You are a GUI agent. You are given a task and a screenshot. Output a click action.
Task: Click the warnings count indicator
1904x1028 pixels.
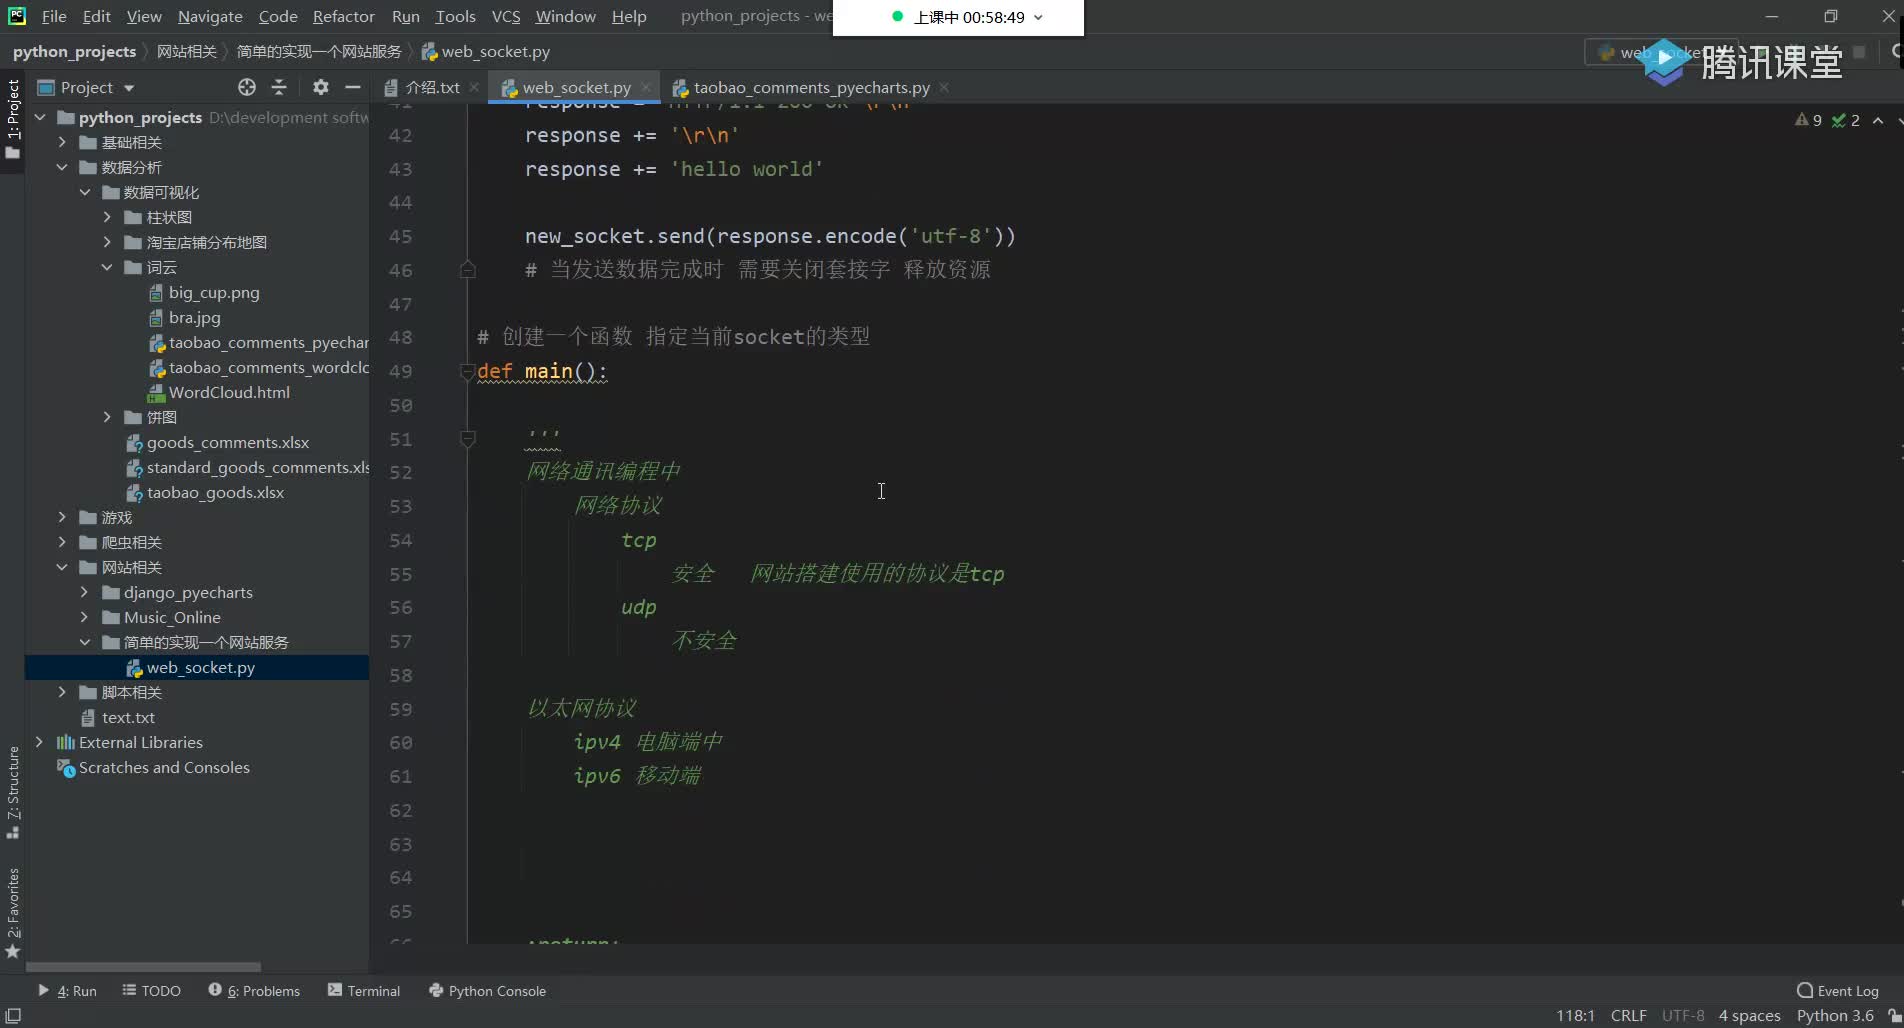click(1808, 120)
